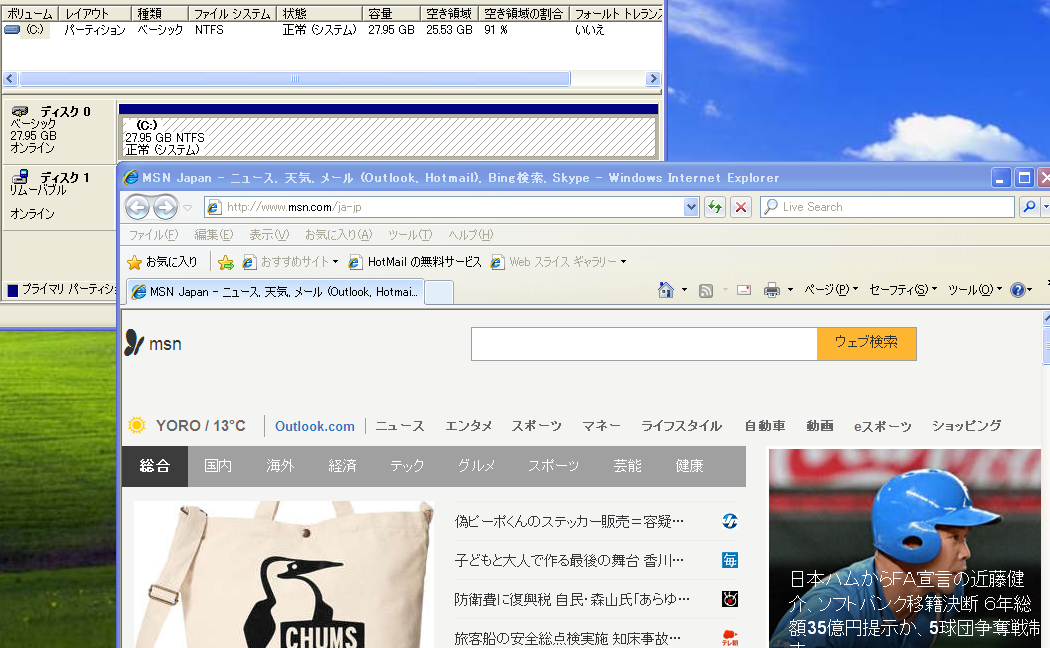Click Disk Management horizontal scrollbar right arrow

(653, 79)
